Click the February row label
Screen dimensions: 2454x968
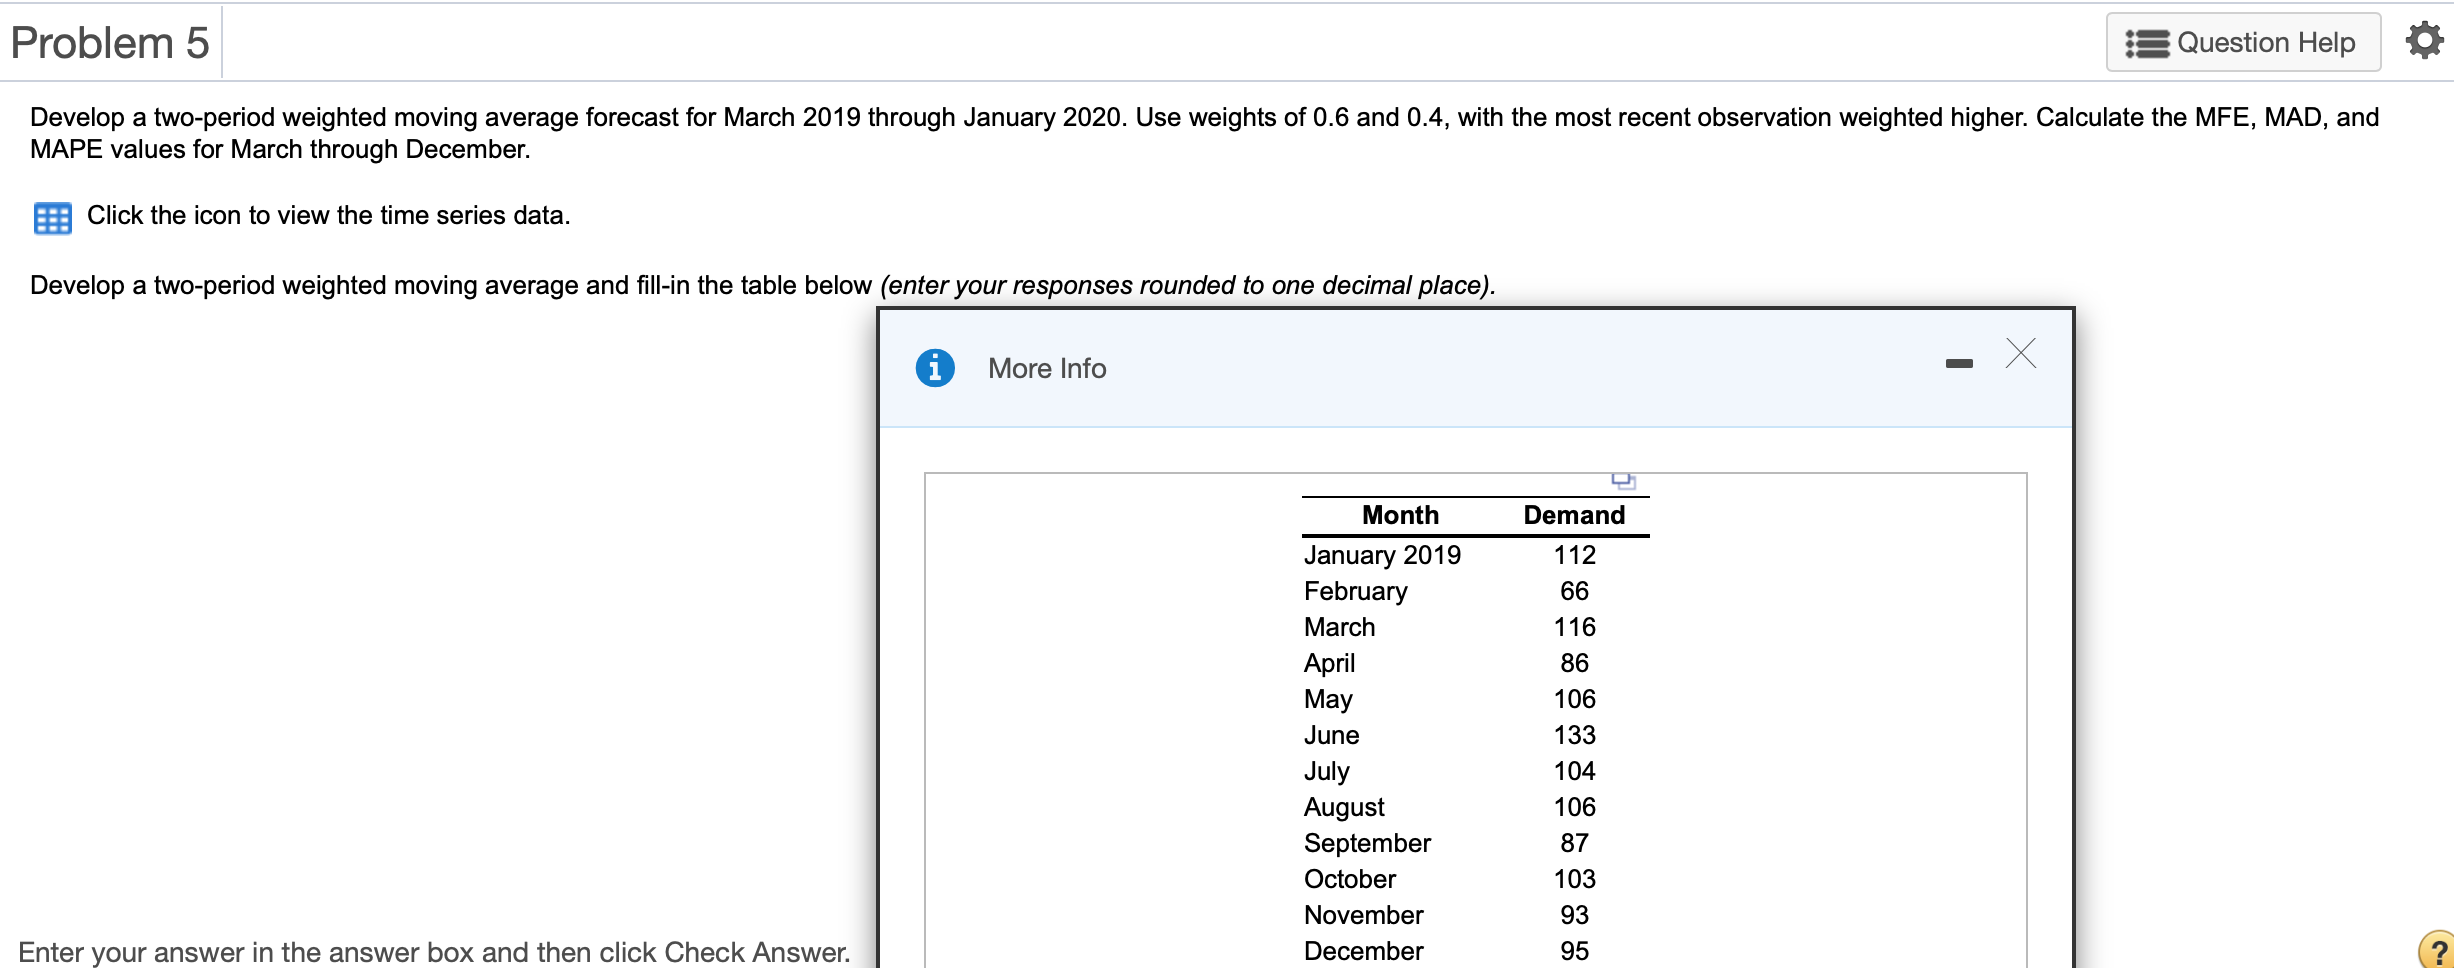pos(1355,591)
